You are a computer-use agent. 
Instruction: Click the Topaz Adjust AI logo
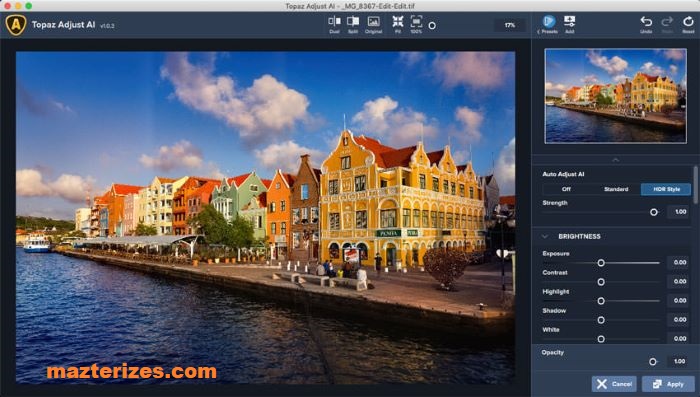(16, 25)
